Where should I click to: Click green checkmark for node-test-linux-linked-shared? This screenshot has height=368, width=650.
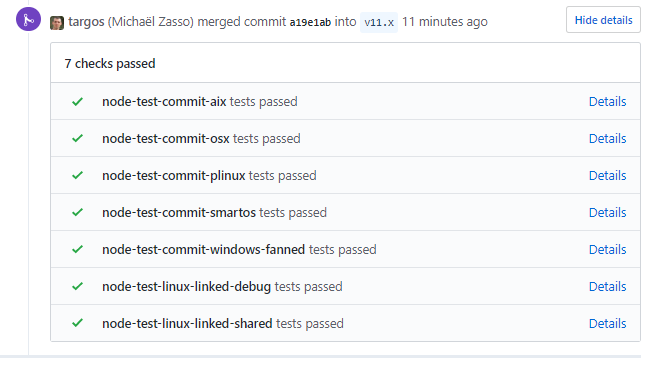(x=78, y=323)
